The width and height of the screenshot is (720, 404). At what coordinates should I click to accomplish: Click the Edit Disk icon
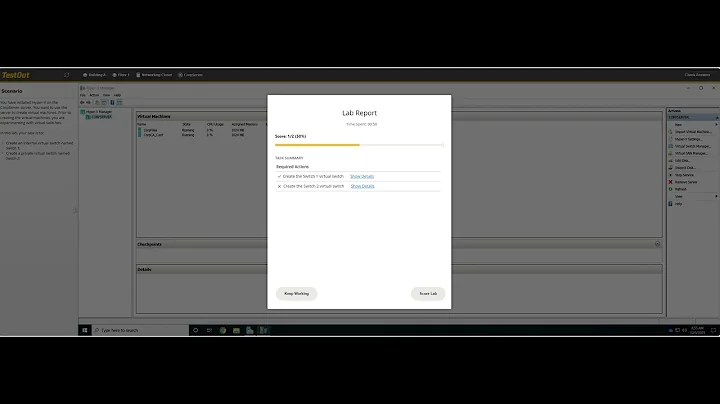click(x=670, y=161)
